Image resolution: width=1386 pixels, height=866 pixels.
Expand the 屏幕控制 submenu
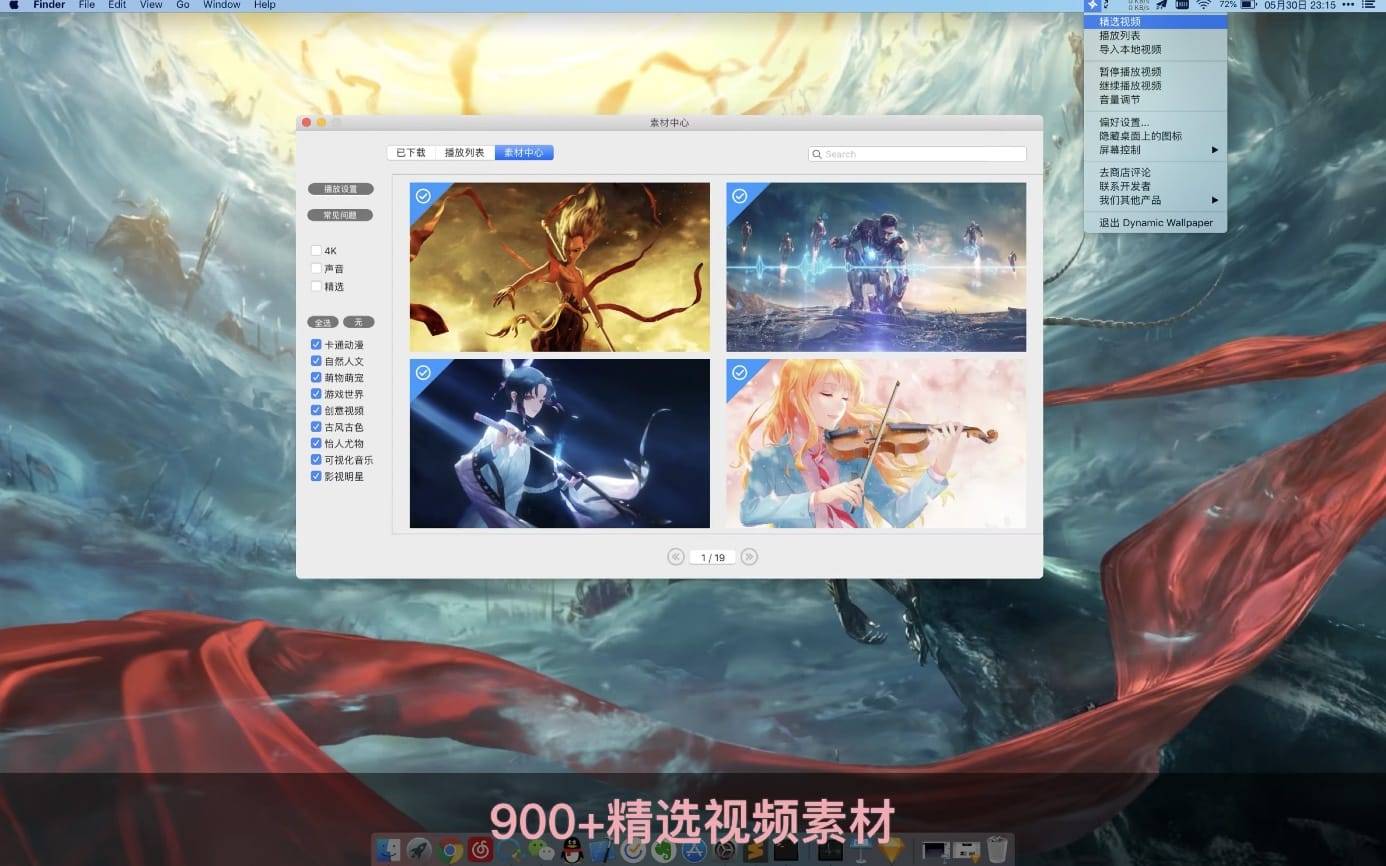(x=1155, y=150)
